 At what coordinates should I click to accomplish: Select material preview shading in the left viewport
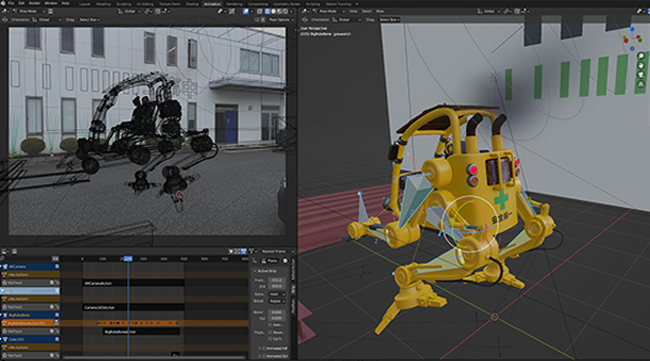[x=279, y=11]
